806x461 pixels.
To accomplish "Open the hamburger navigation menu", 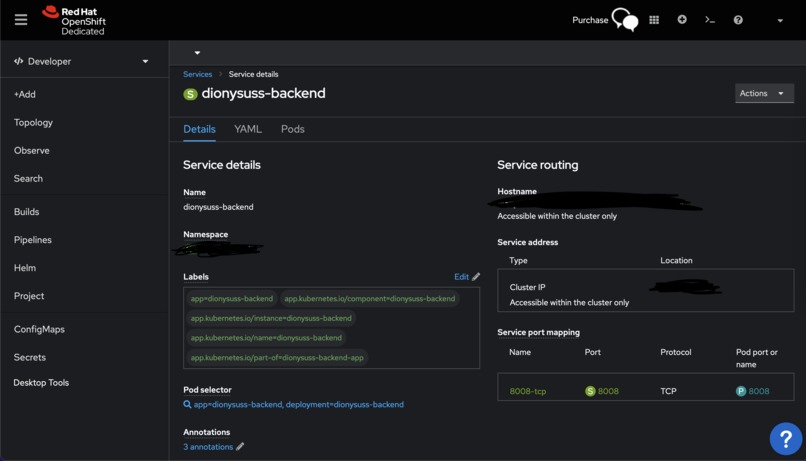I will coord(21,20).
